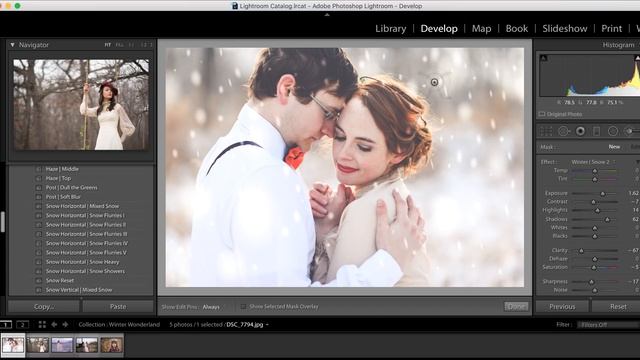640x360 pixels.
Task: Apply preset Snow Horizontal | Snow Showers
Action: pos(85,271)
